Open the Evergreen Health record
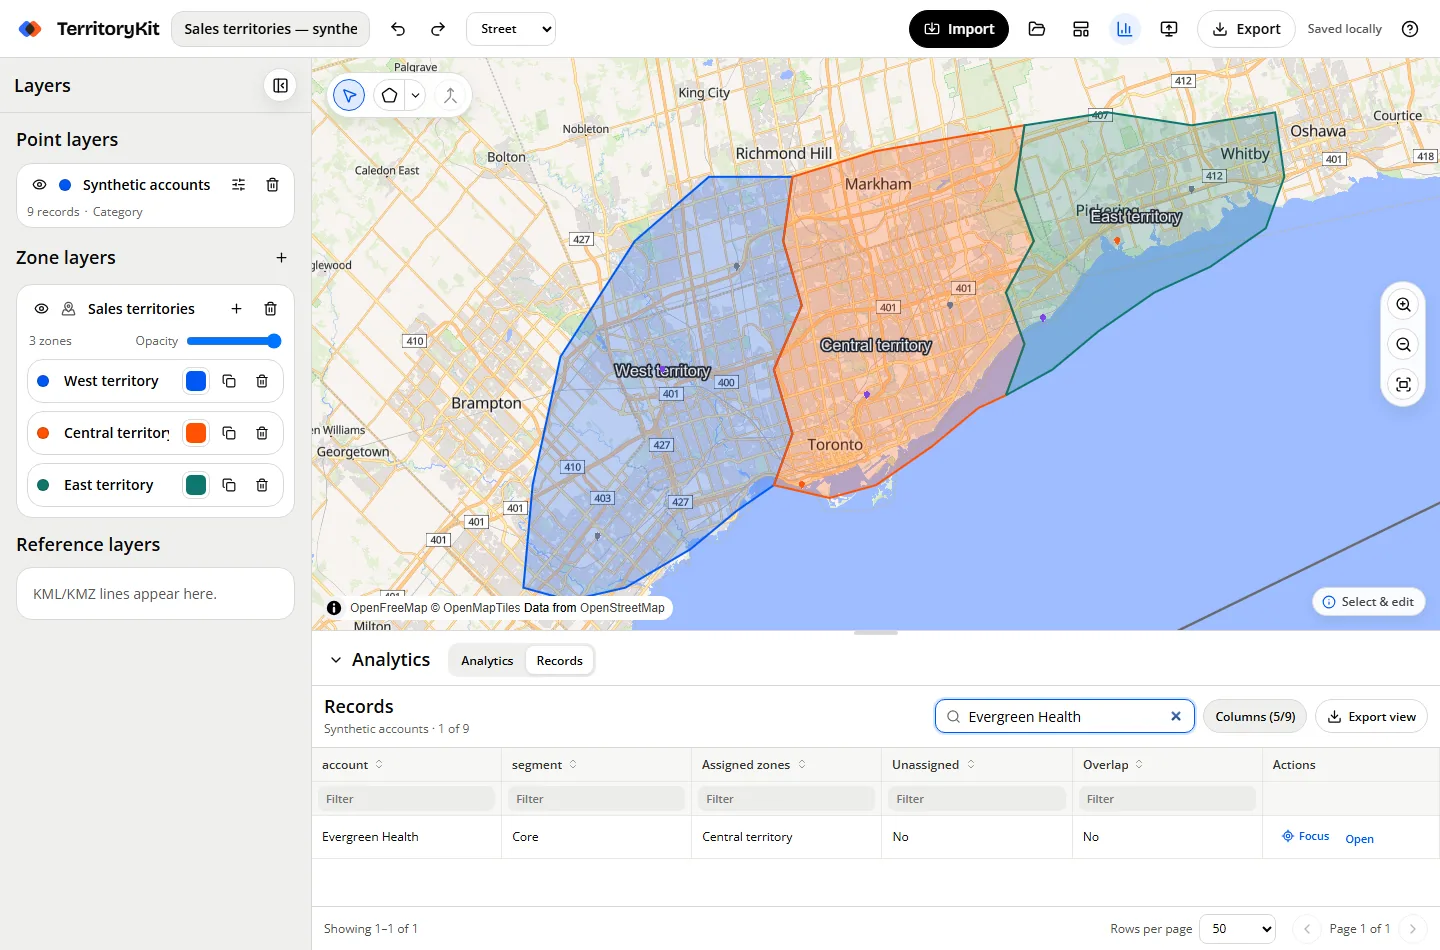 (1359, 839)
